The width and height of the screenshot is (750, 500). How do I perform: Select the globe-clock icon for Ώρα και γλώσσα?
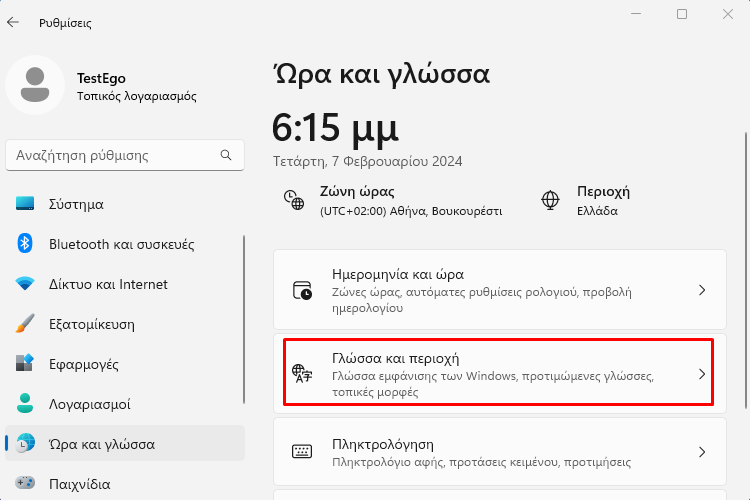[x=25, y=443]
